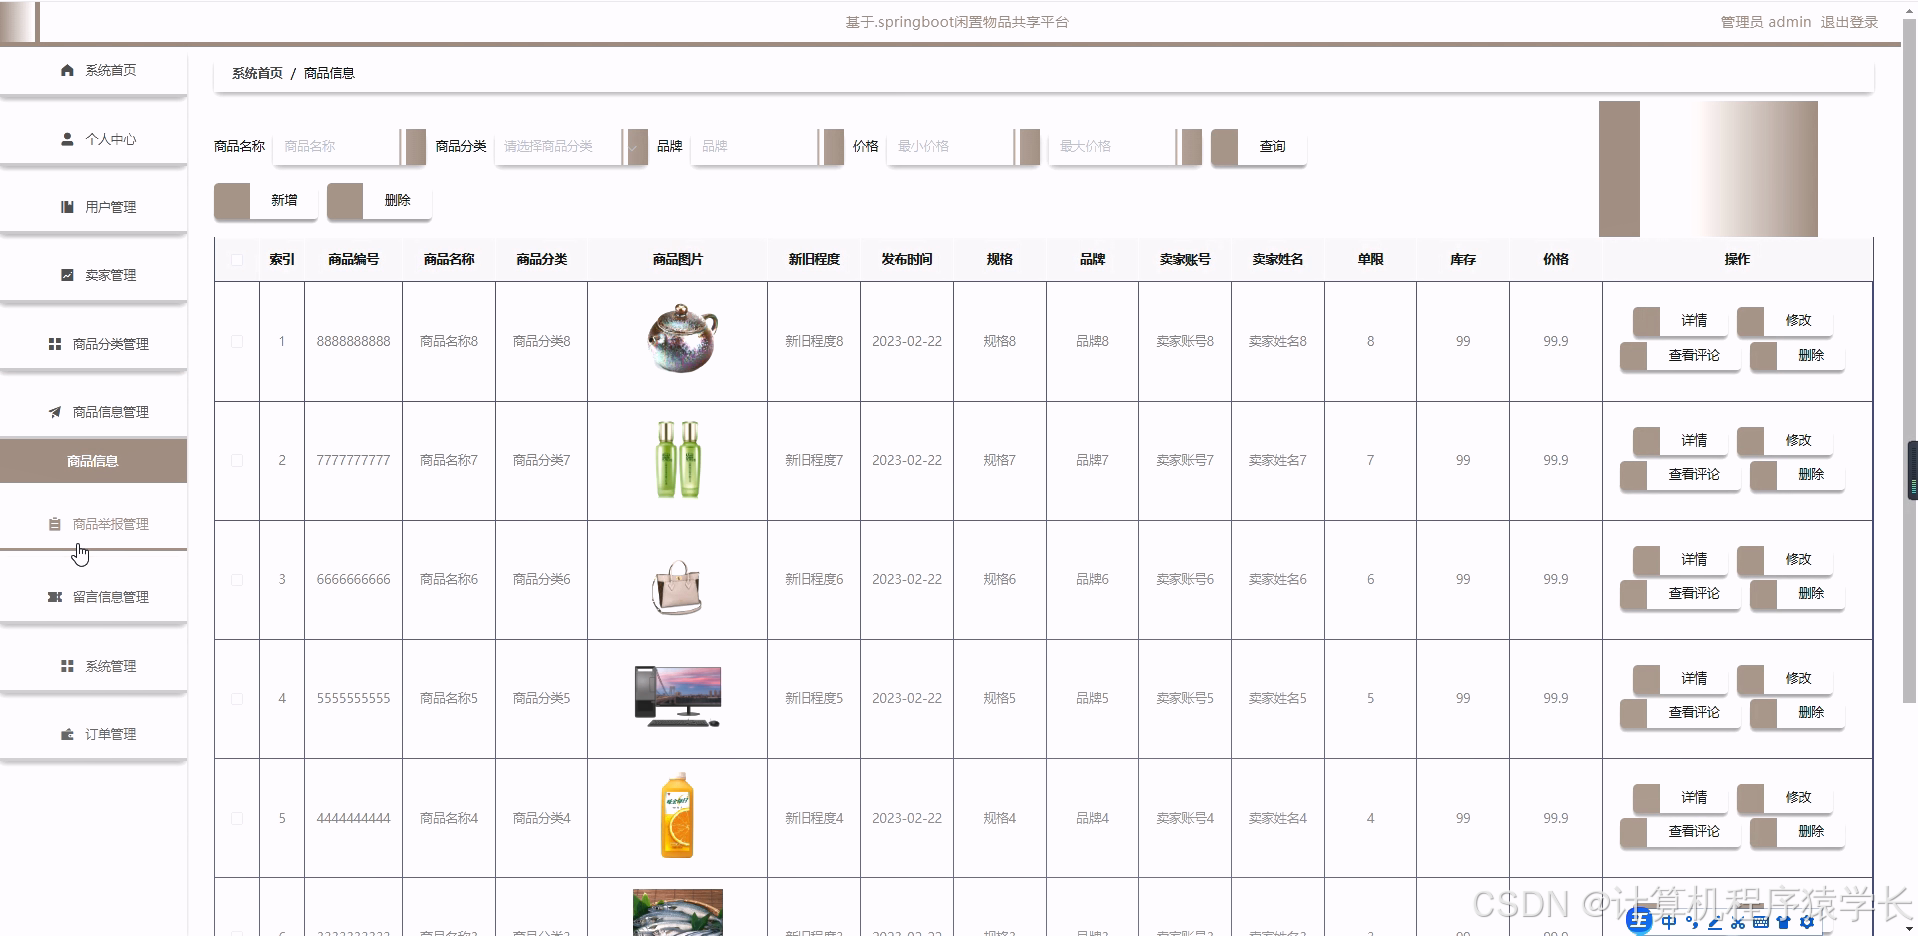The height and width of the screenshot is (936, 1918).
Task: Click the 品牌 brand input field
Action: pos(767,146)
